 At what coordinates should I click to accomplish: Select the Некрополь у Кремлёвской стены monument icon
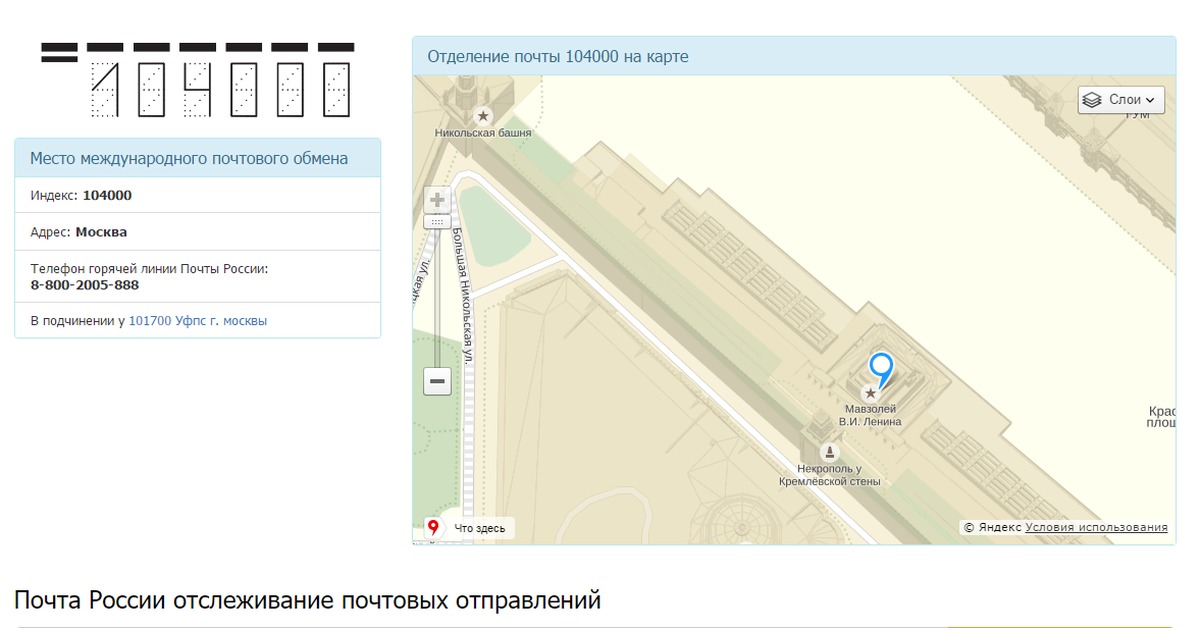pos(830,453)
